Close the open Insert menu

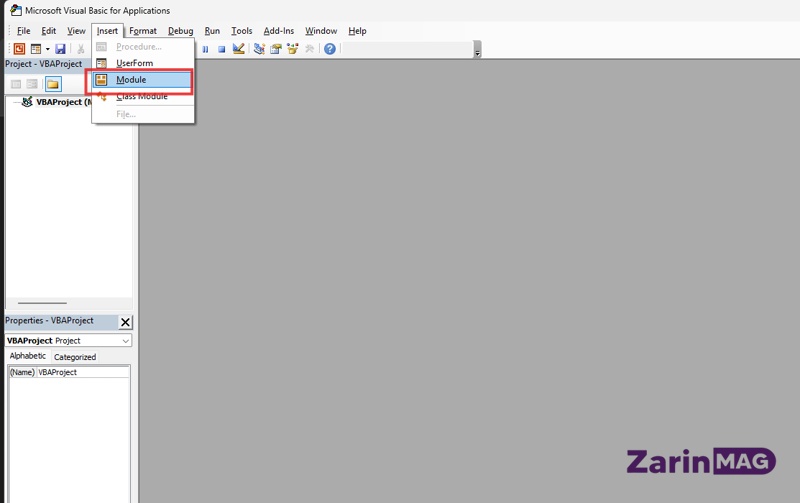click(107, 31)
